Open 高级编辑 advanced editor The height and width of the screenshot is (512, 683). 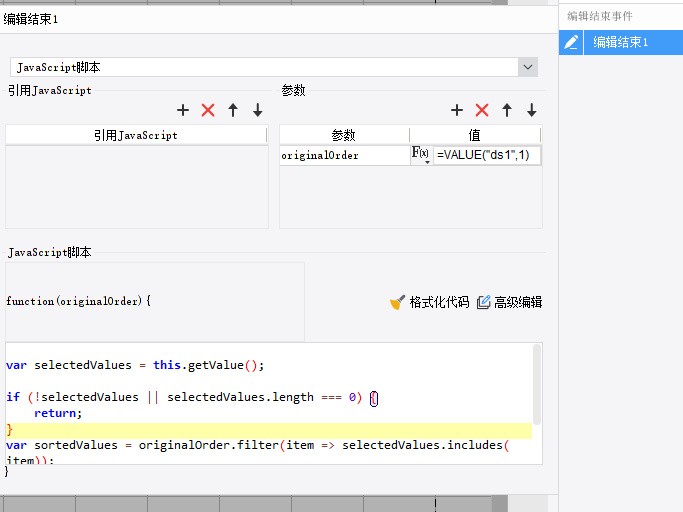tap(509, 302)
